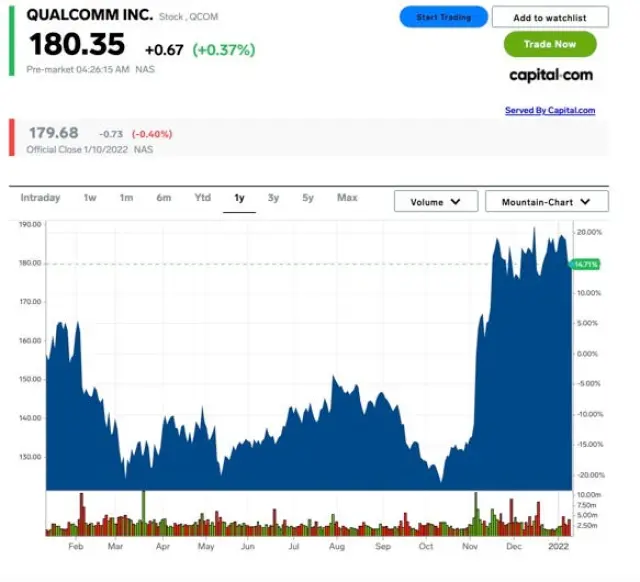Open the Served By Capital.com link

pos(550,110)
